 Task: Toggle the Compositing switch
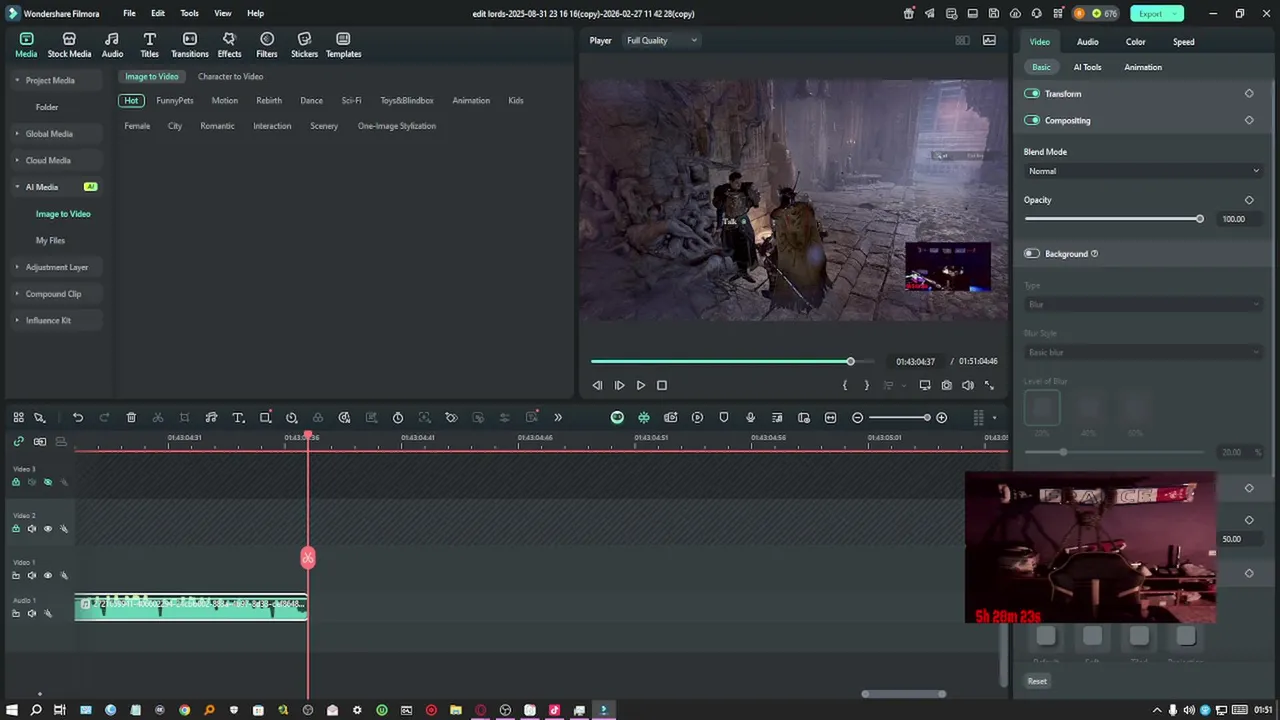[x=1032, y=120]
